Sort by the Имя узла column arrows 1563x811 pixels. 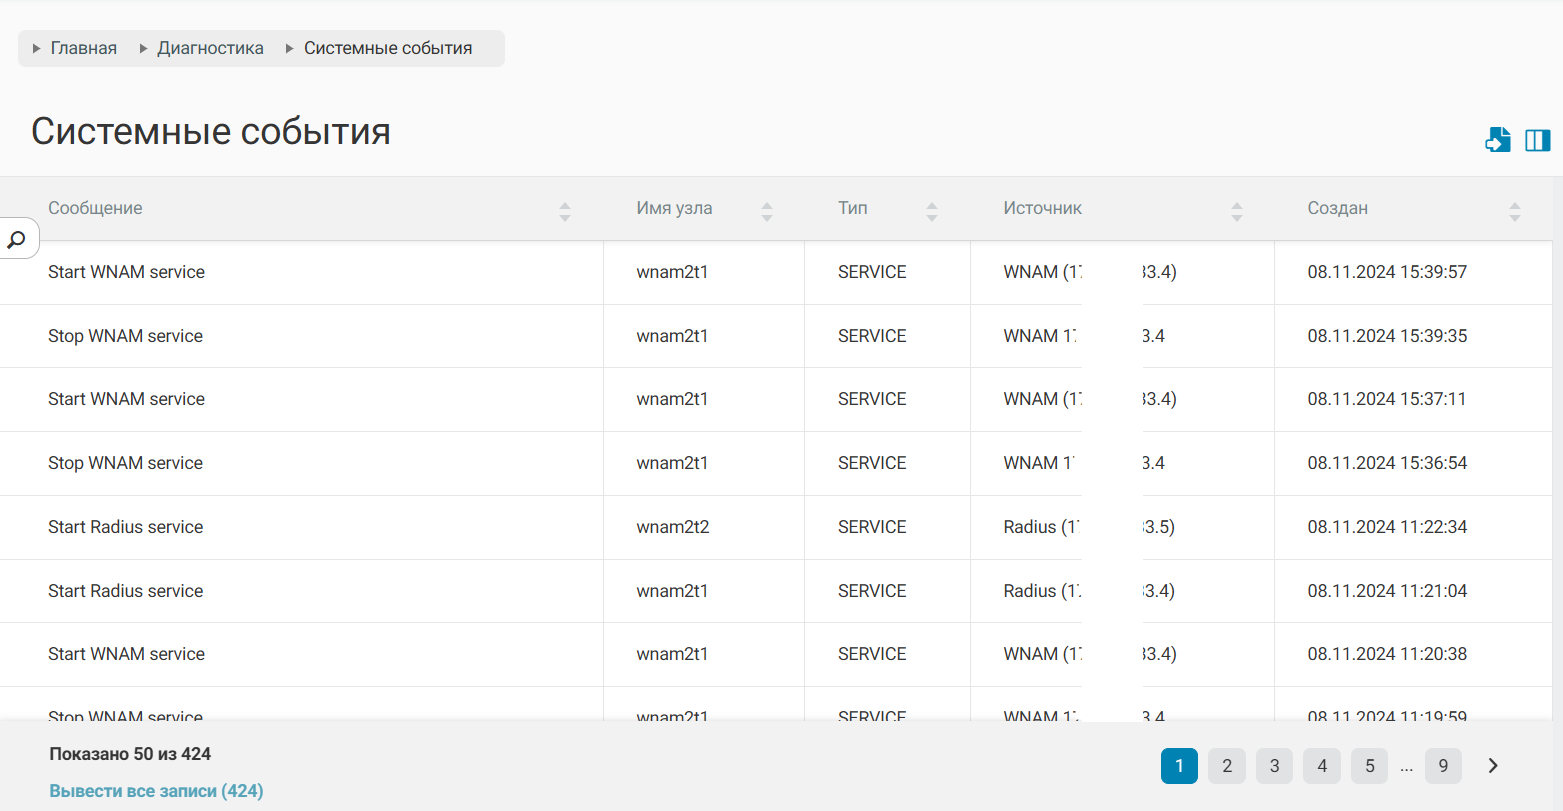pyautogui.click(x=767, y=211)
